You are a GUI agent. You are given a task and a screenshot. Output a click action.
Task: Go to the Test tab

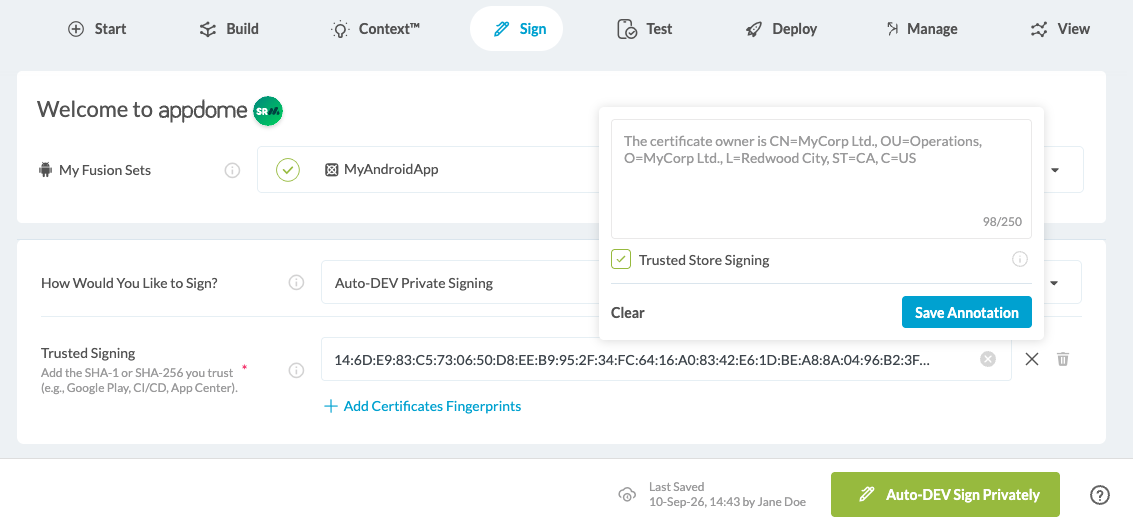[645, 29]
